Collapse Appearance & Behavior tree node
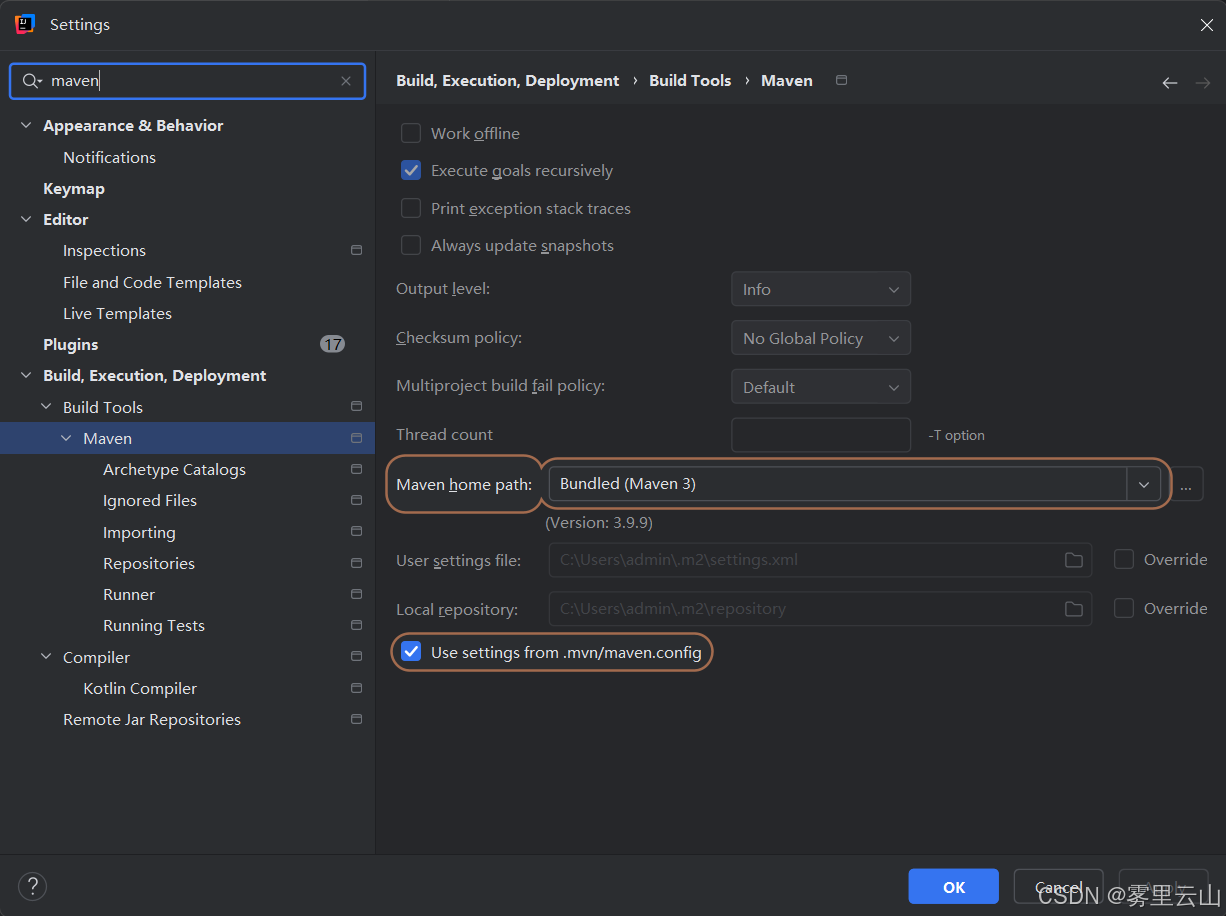 tap(26, 125)
